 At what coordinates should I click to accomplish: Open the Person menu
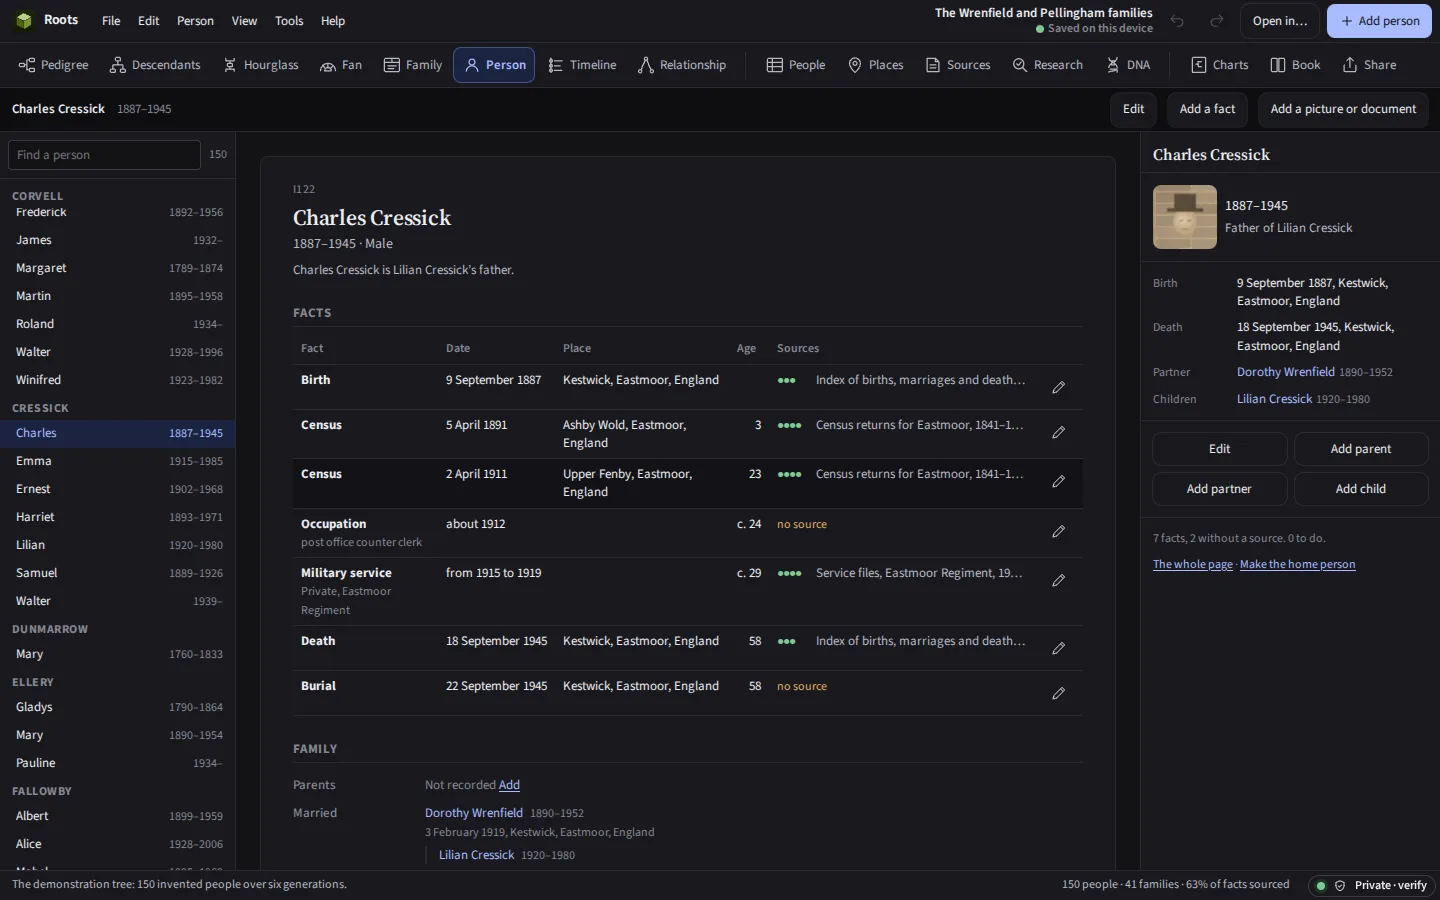point(195,21)
